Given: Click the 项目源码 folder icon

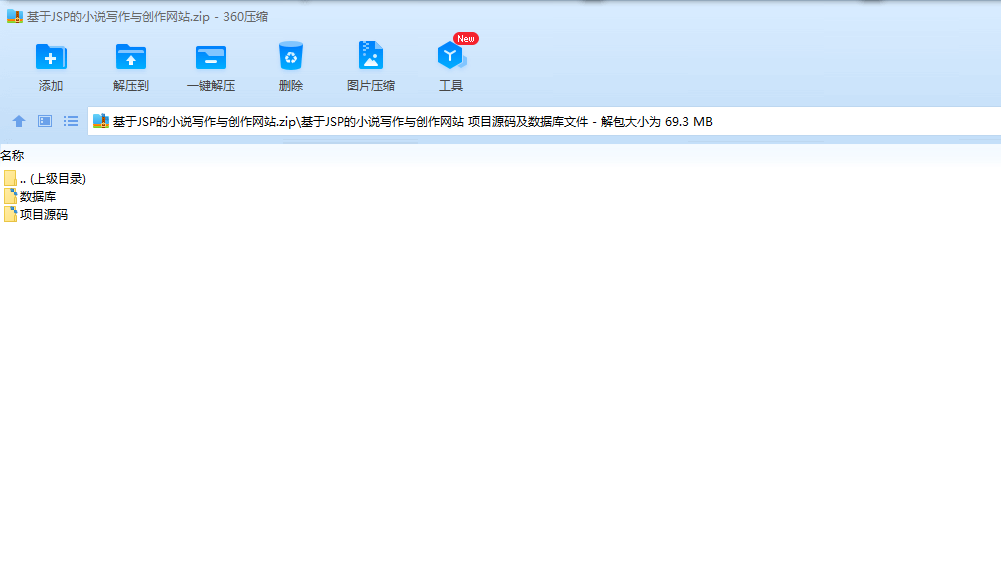Looking at the screenshot, I should 10,214.
